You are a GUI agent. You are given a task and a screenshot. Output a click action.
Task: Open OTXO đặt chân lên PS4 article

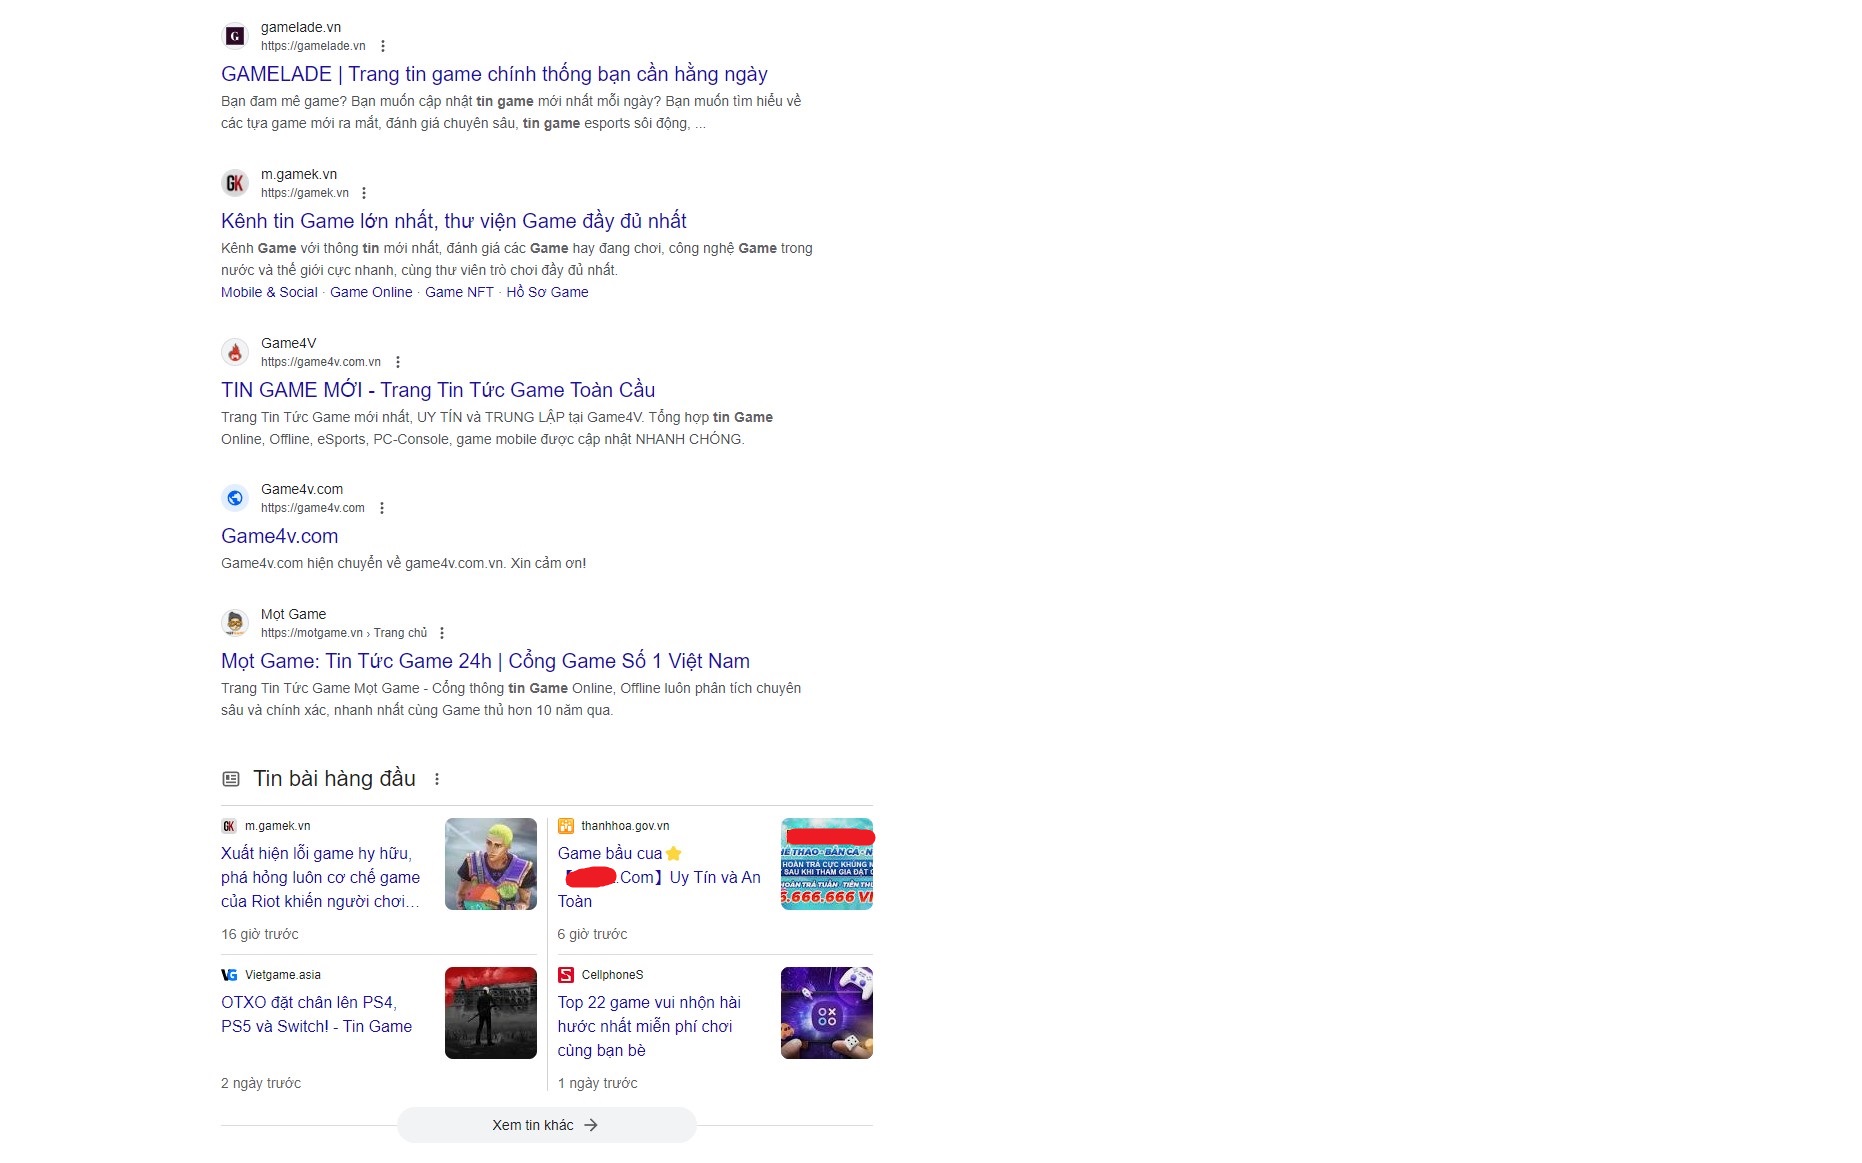pos(316,1014)
